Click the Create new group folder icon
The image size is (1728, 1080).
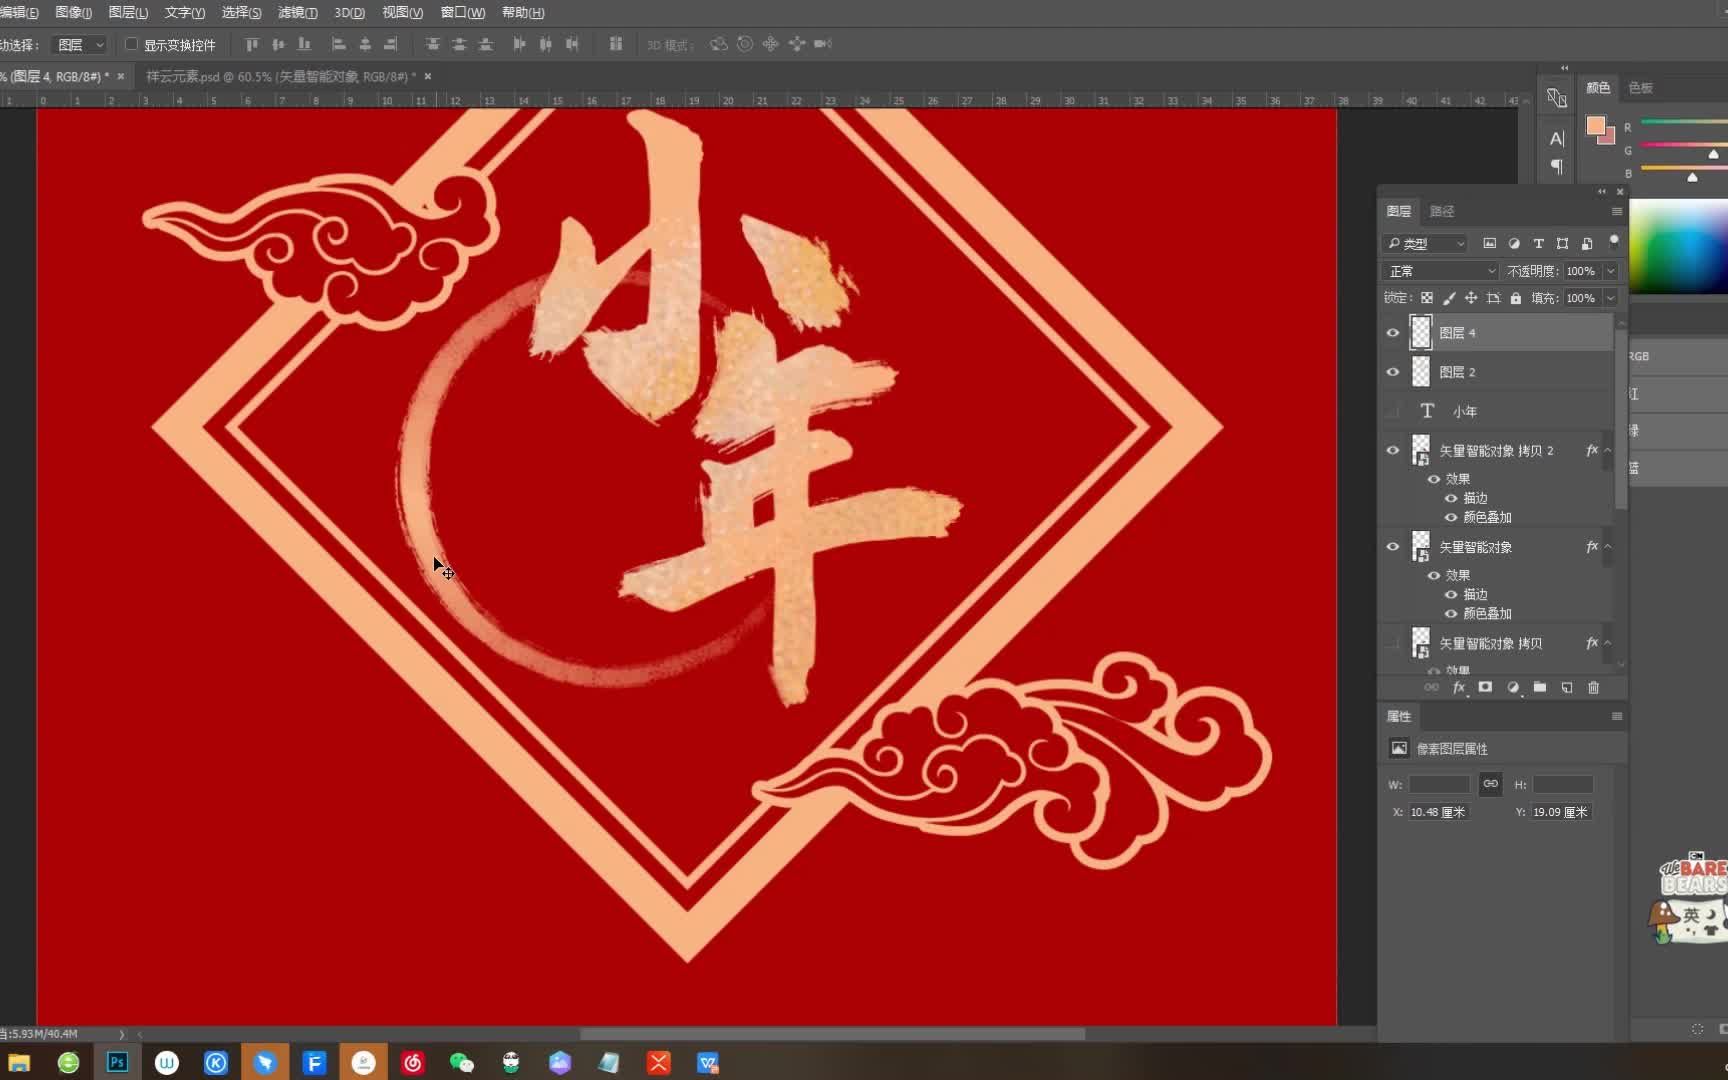pos(1540,687)
